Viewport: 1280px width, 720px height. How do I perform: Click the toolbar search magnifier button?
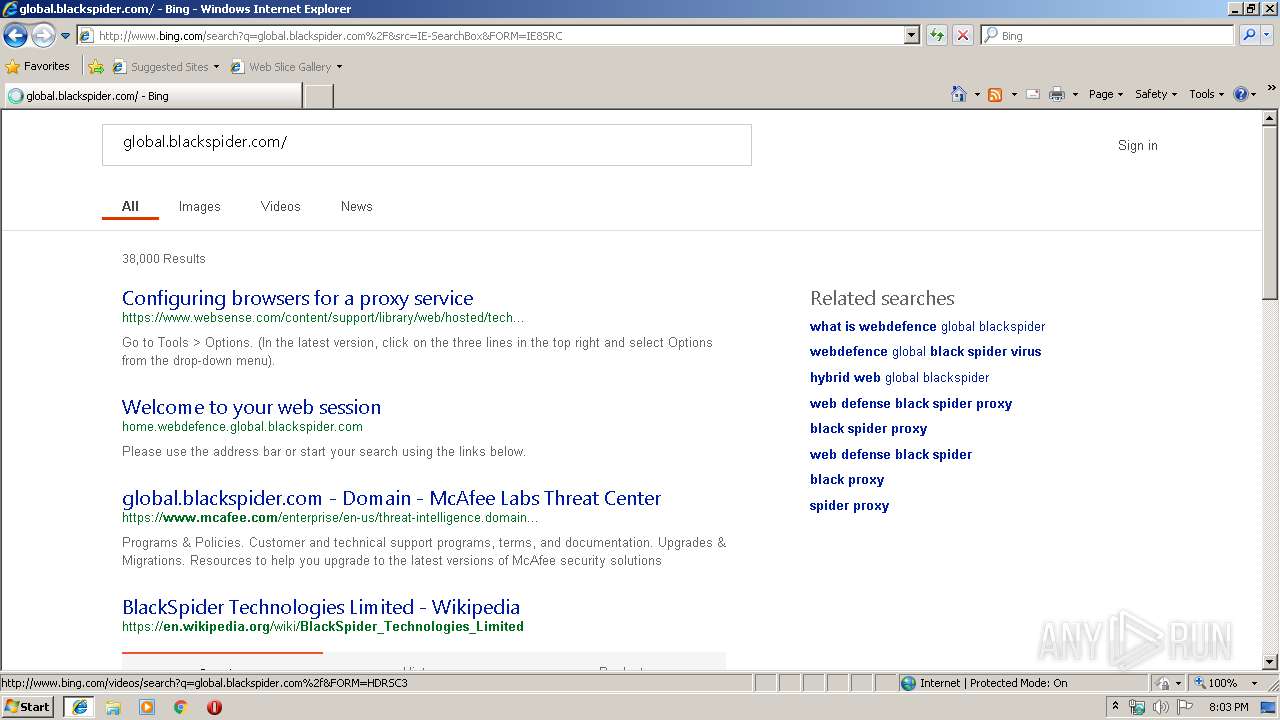[1248, 36]
